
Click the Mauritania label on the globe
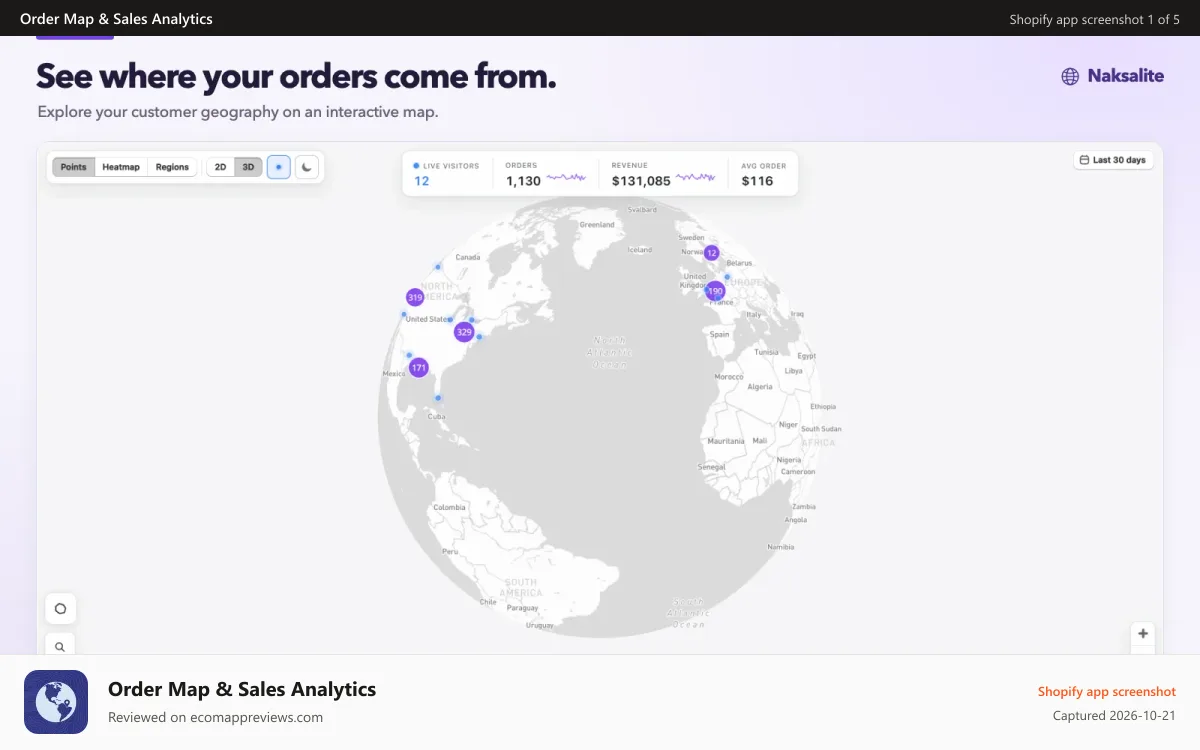[726, 441]
